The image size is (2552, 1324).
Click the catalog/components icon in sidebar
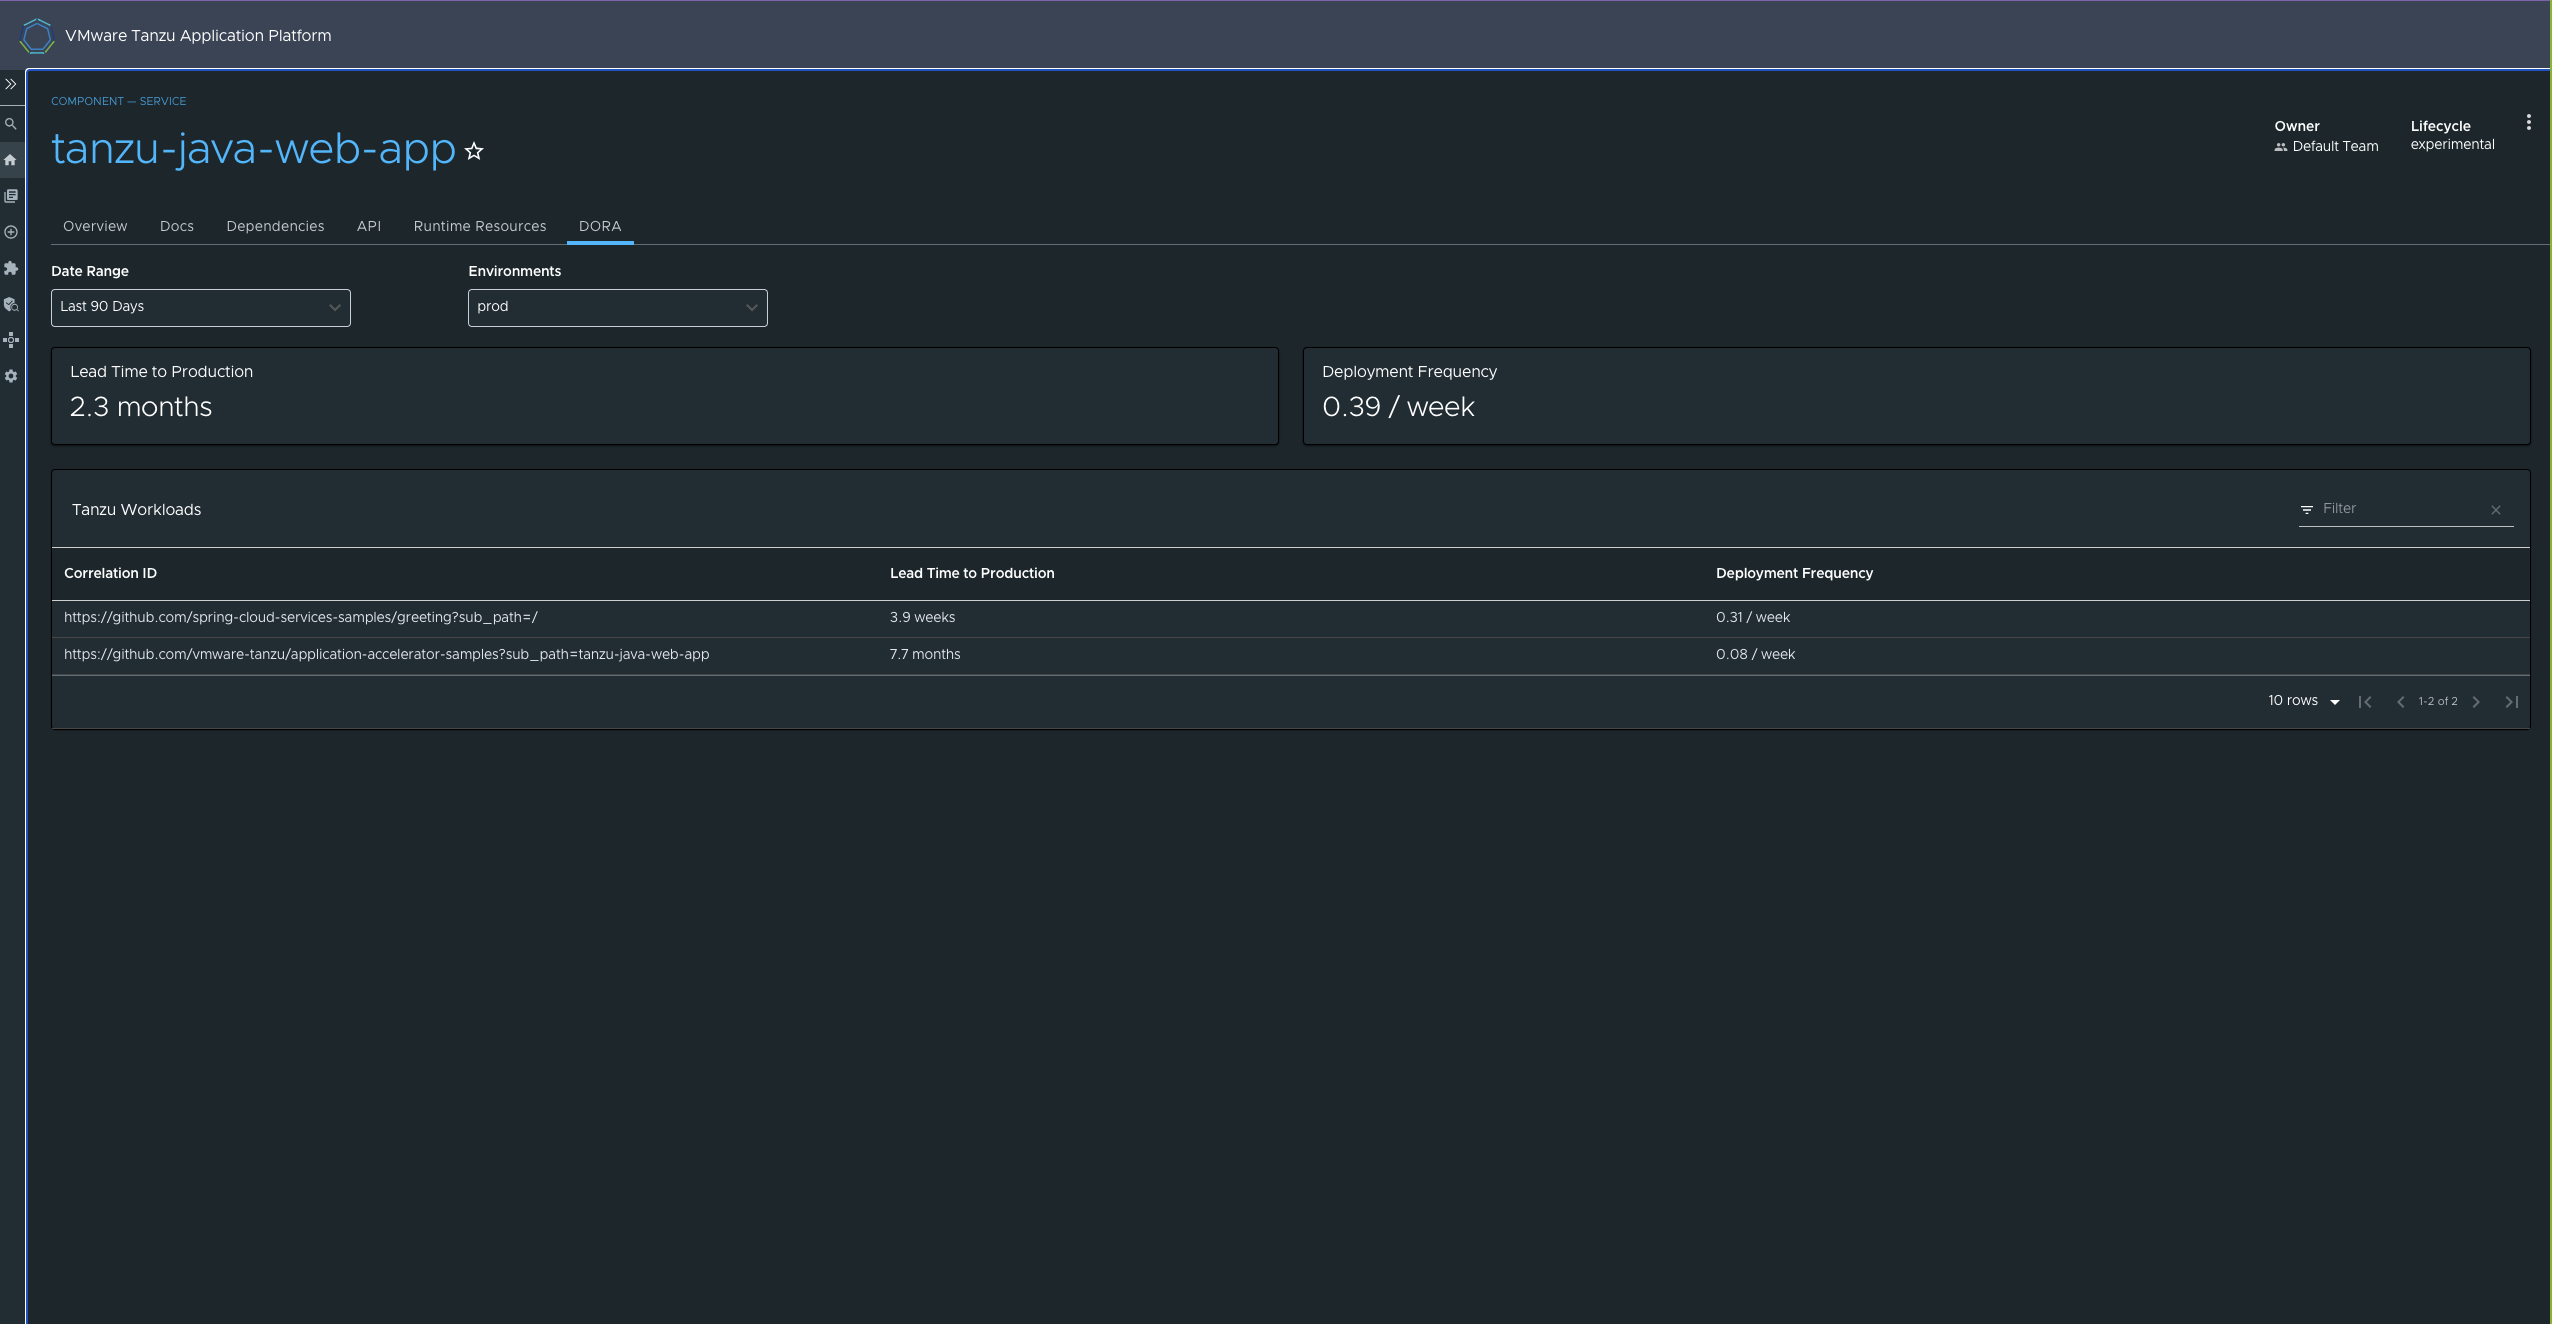(x=12, y=194)
